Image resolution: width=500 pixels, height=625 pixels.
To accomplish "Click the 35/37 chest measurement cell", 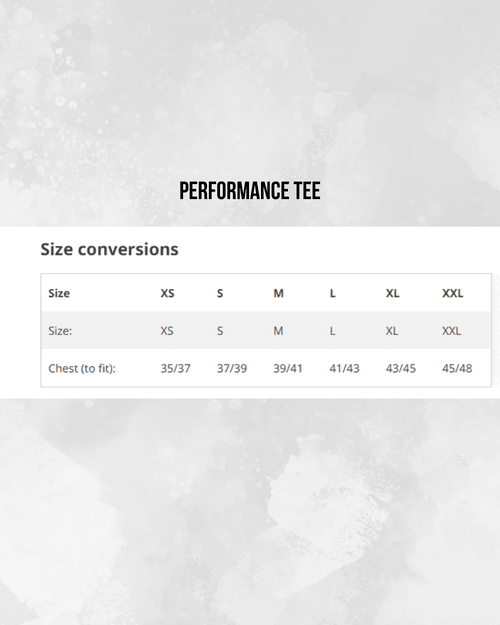I will [175, 368].
